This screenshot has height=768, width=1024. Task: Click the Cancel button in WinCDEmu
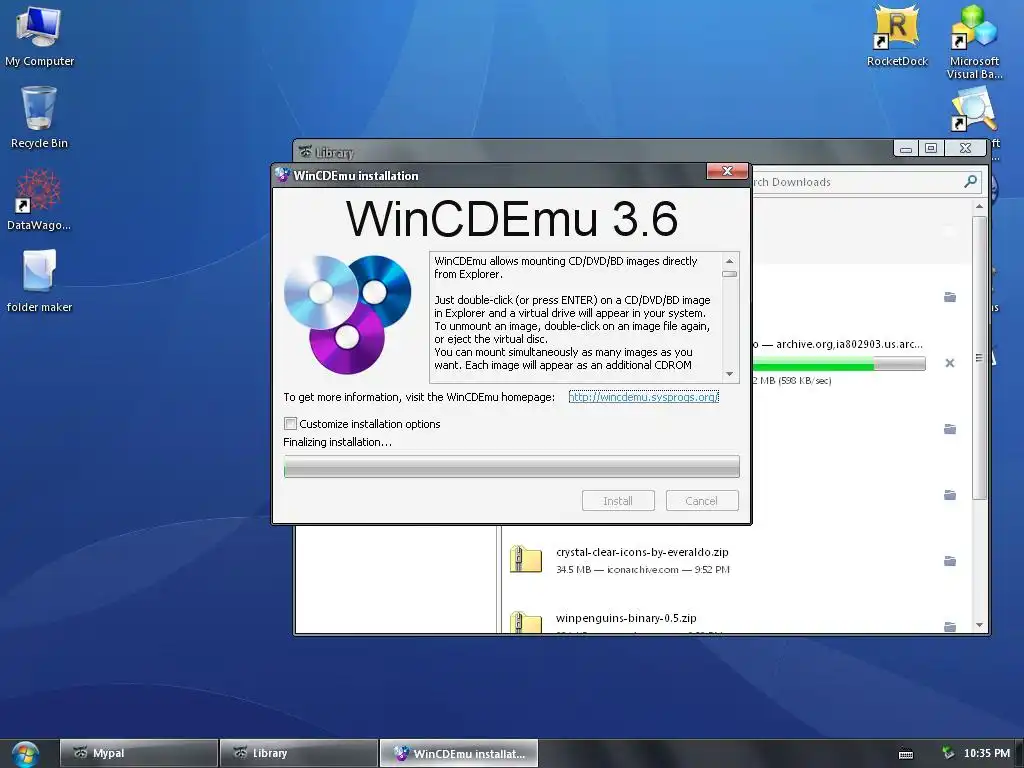[701, 501]
